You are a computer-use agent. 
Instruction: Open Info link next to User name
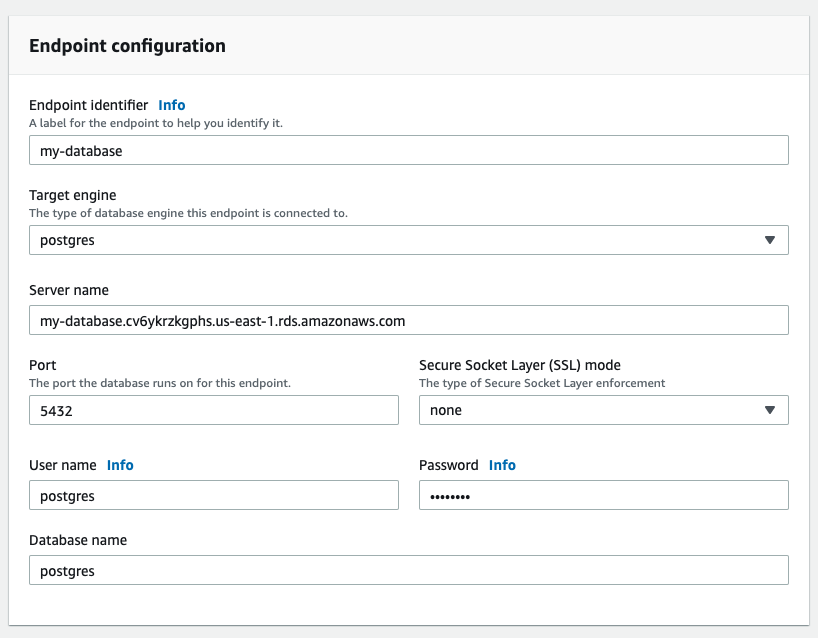(x=120, y=465)
